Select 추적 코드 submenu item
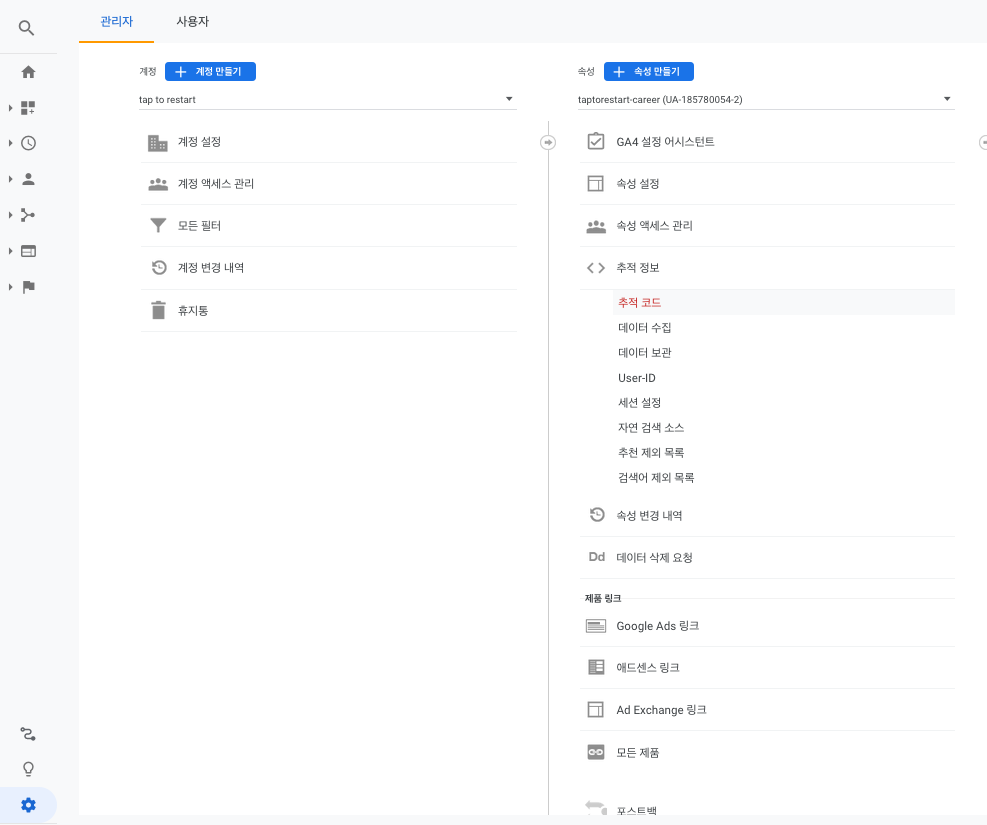The image size is (987, 825). (784, 303)
